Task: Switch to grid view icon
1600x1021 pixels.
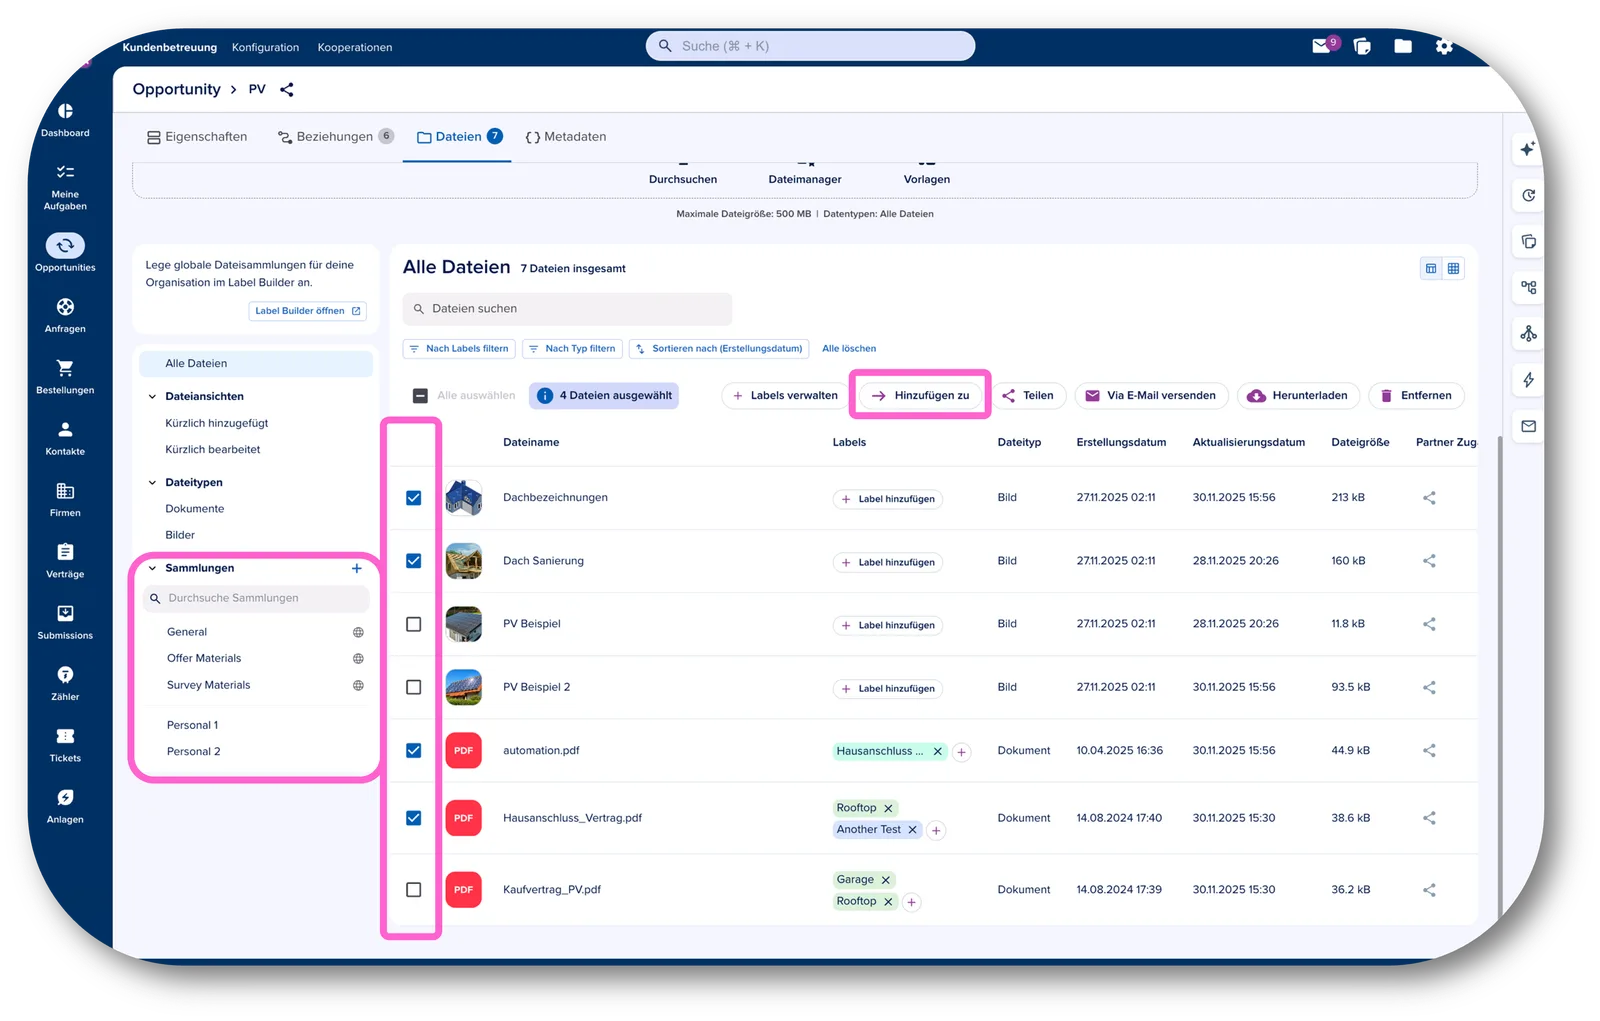Action: [1453, 268]
